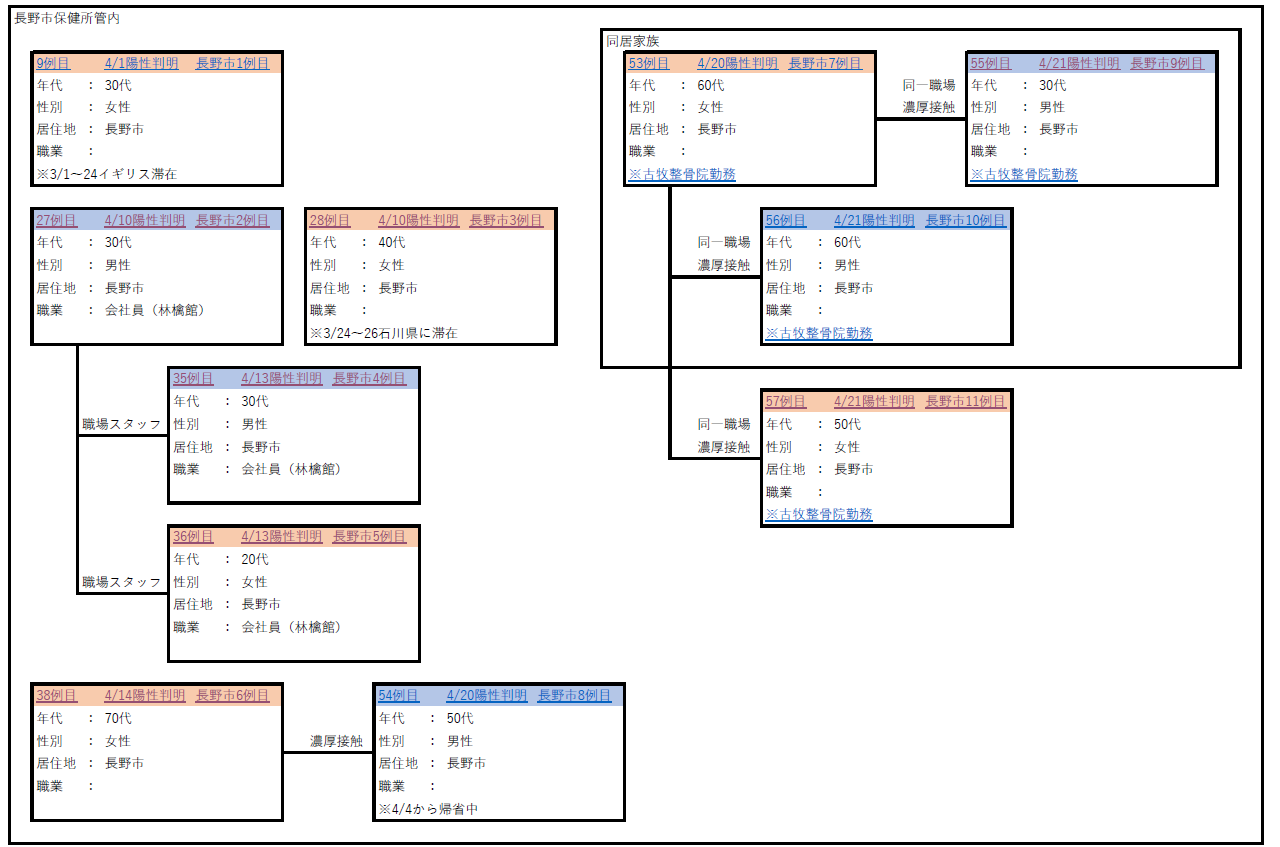Image resolution: width=1280 pixels, height=847 pixels.
Task: Select the 同居家族 group label
Action: pos(633,41)
